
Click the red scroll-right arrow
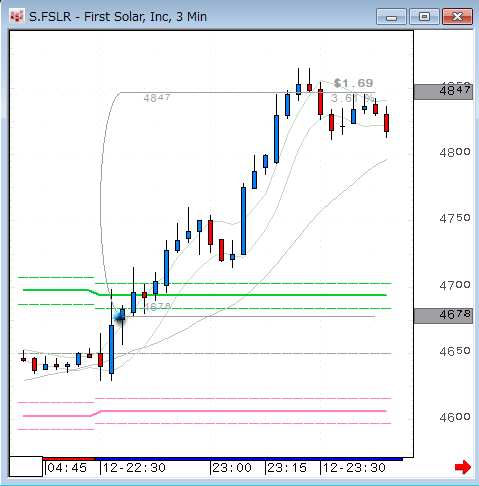pyautogui.click(x=463, y=467)
